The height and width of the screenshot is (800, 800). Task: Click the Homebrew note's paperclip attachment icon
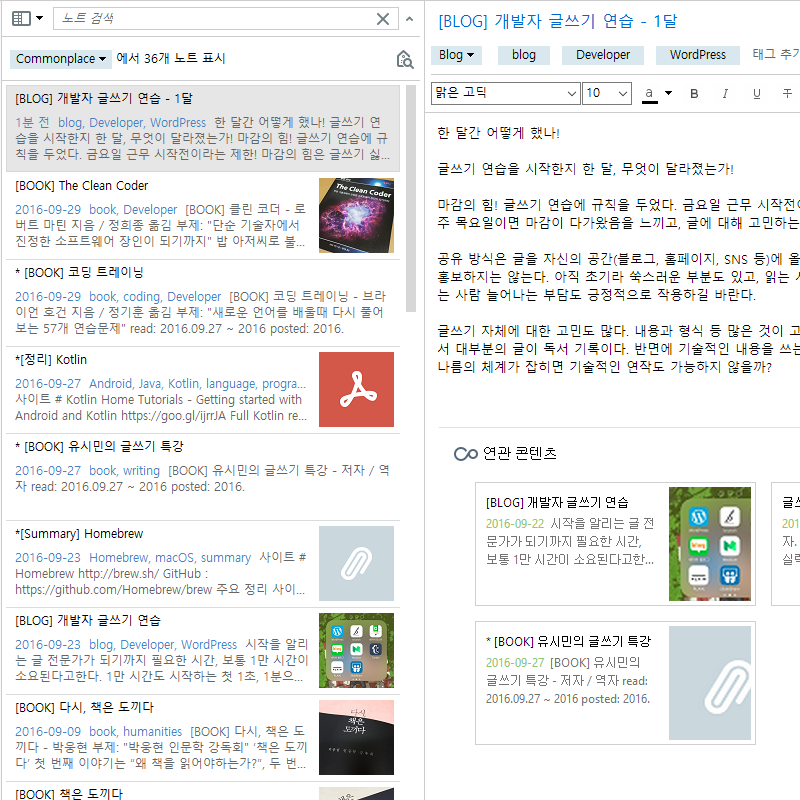click(x=356, y=563)
